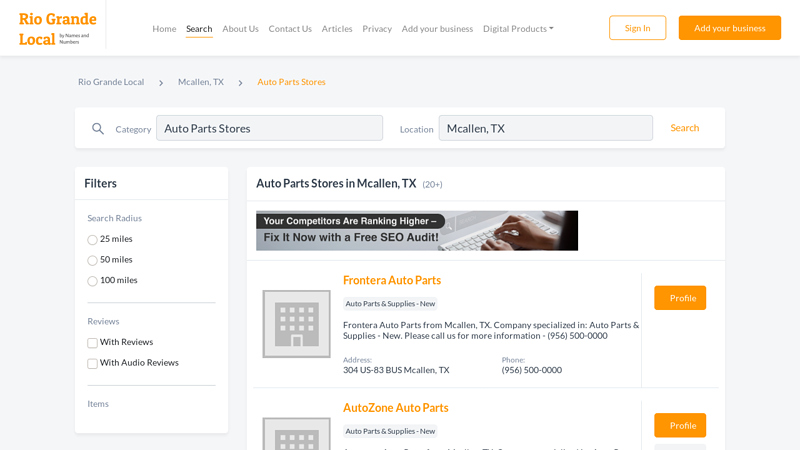Click Frontera's Auto Parts & Supplies tag
The width and height of the screenshot is (800, 450).
click(x=390, y=304)
